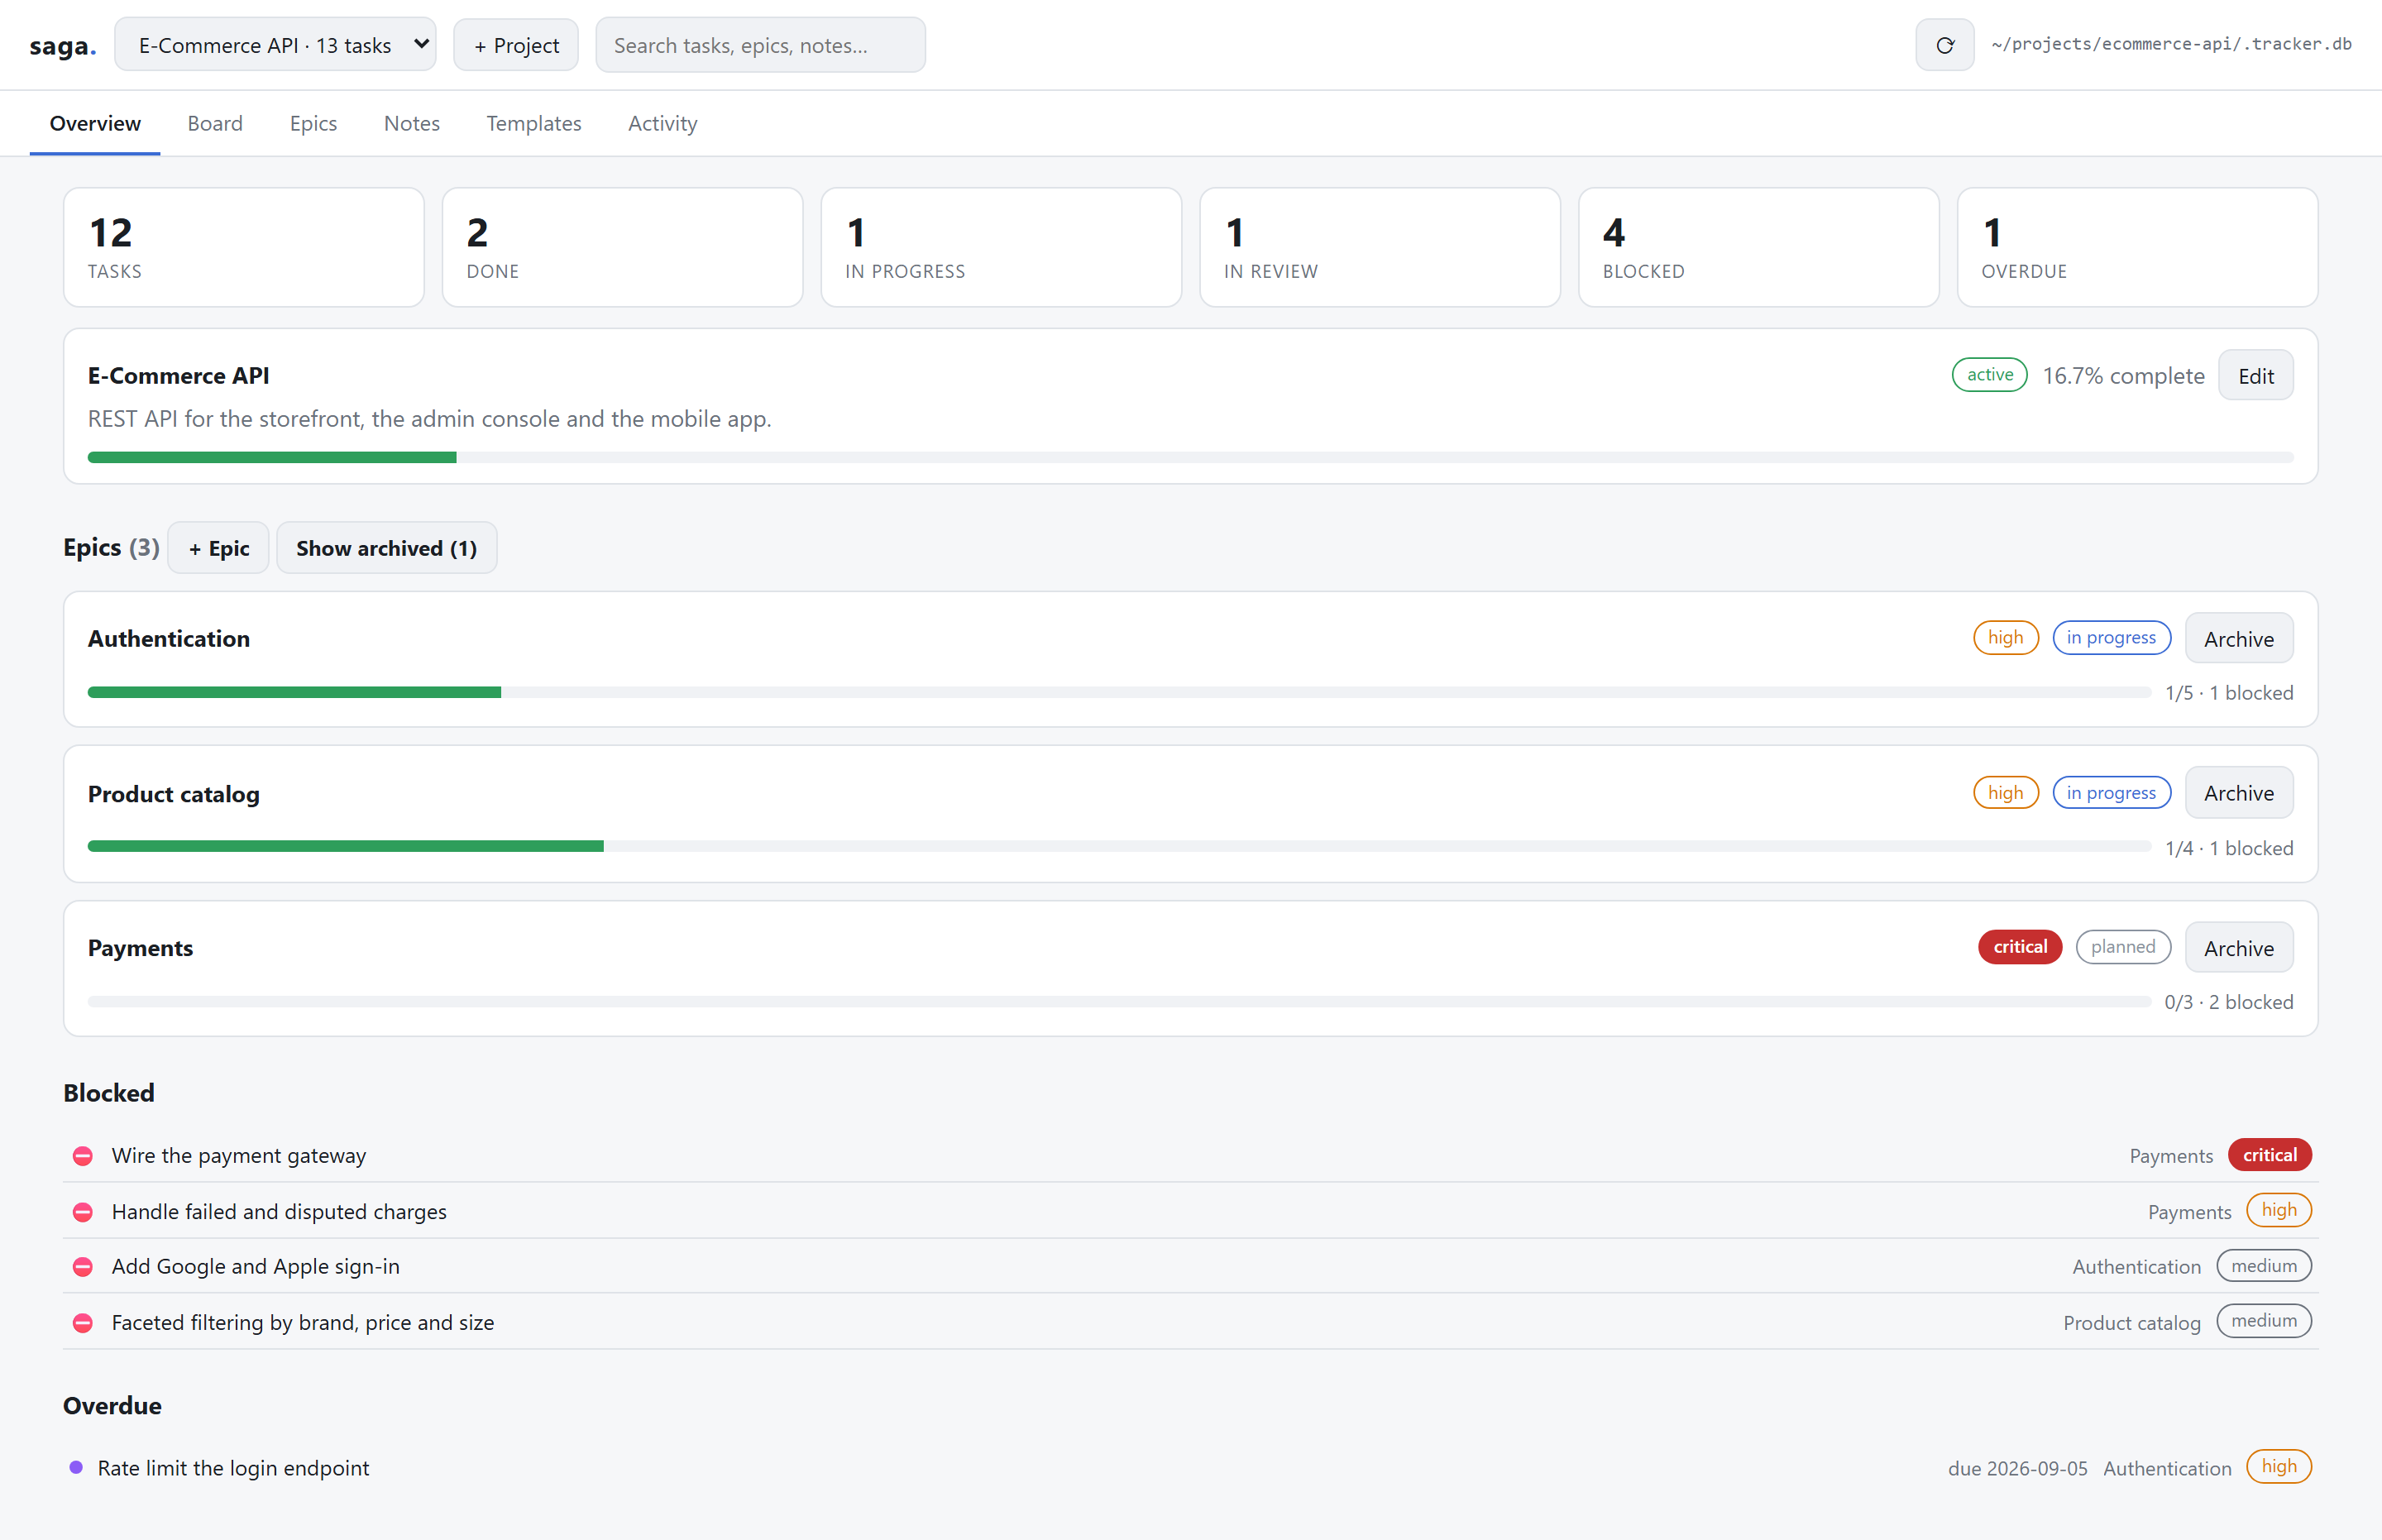Open the 4 Blocked stat card
Image resolution: width=2382 pixels, height=1540 pixels.
(1758, 247)
